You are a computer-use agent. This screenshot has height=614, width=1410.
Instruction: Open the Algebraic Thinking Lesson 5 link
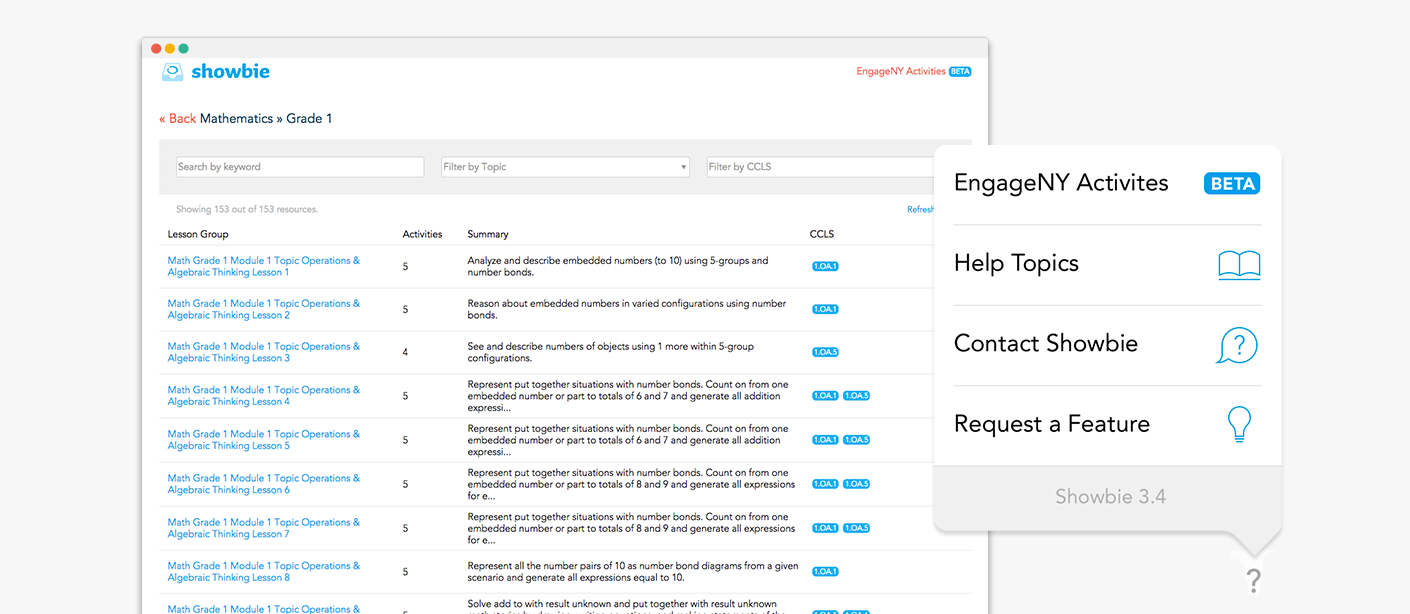pos(264,440)
